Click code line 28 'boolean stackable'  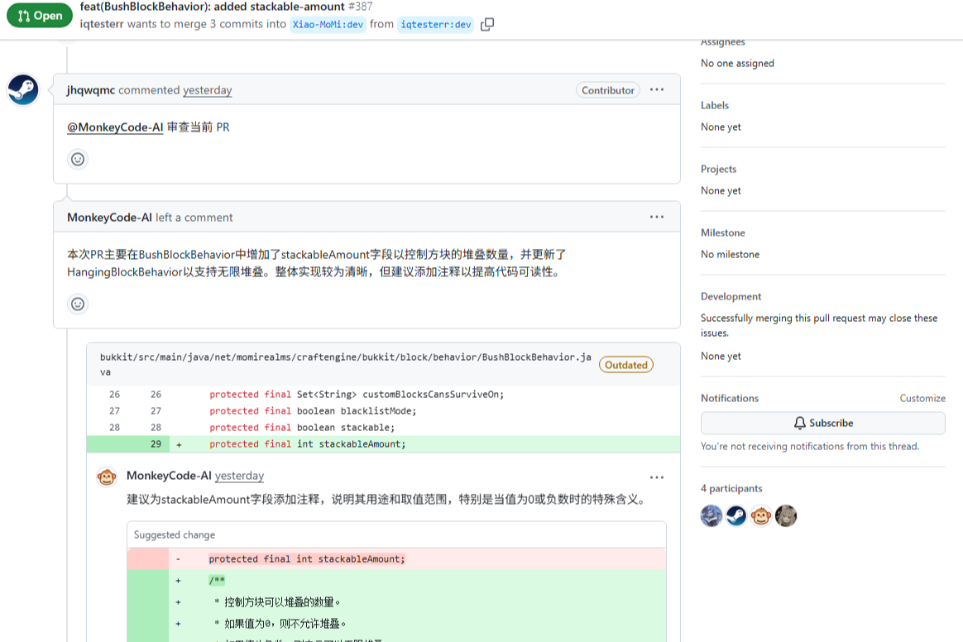tap(383, 428)
